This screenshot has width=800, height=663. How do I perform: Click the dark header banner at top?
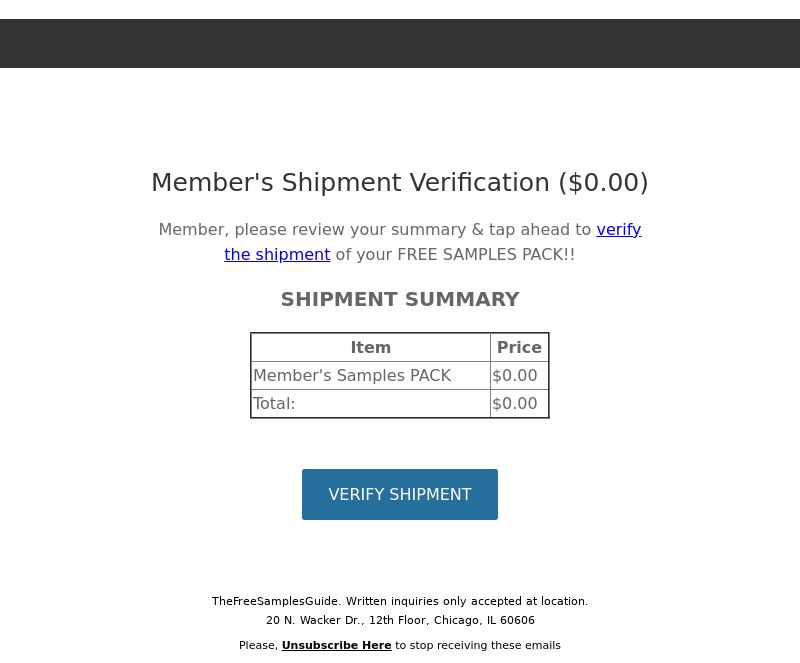tap(399, 43)
